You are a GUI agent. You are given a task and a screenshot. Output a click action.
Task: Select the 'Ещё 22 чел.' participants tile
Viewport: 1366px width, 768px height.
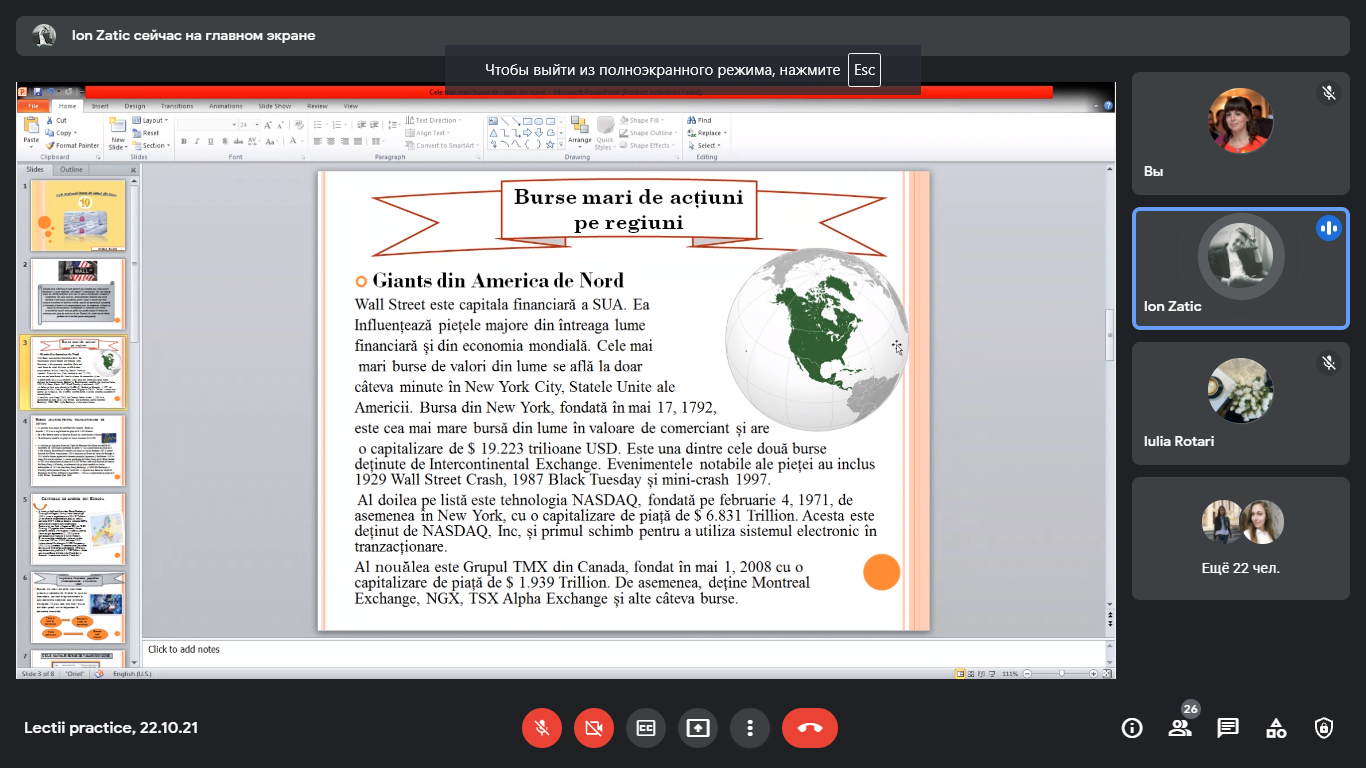click(1240, 538)
